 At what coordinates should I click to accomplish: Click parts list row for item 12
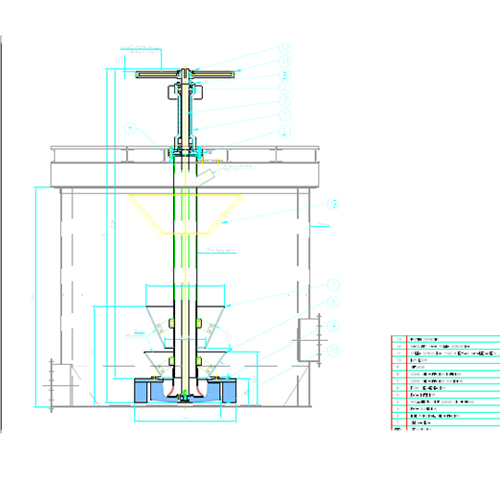[x=446, y=346]
